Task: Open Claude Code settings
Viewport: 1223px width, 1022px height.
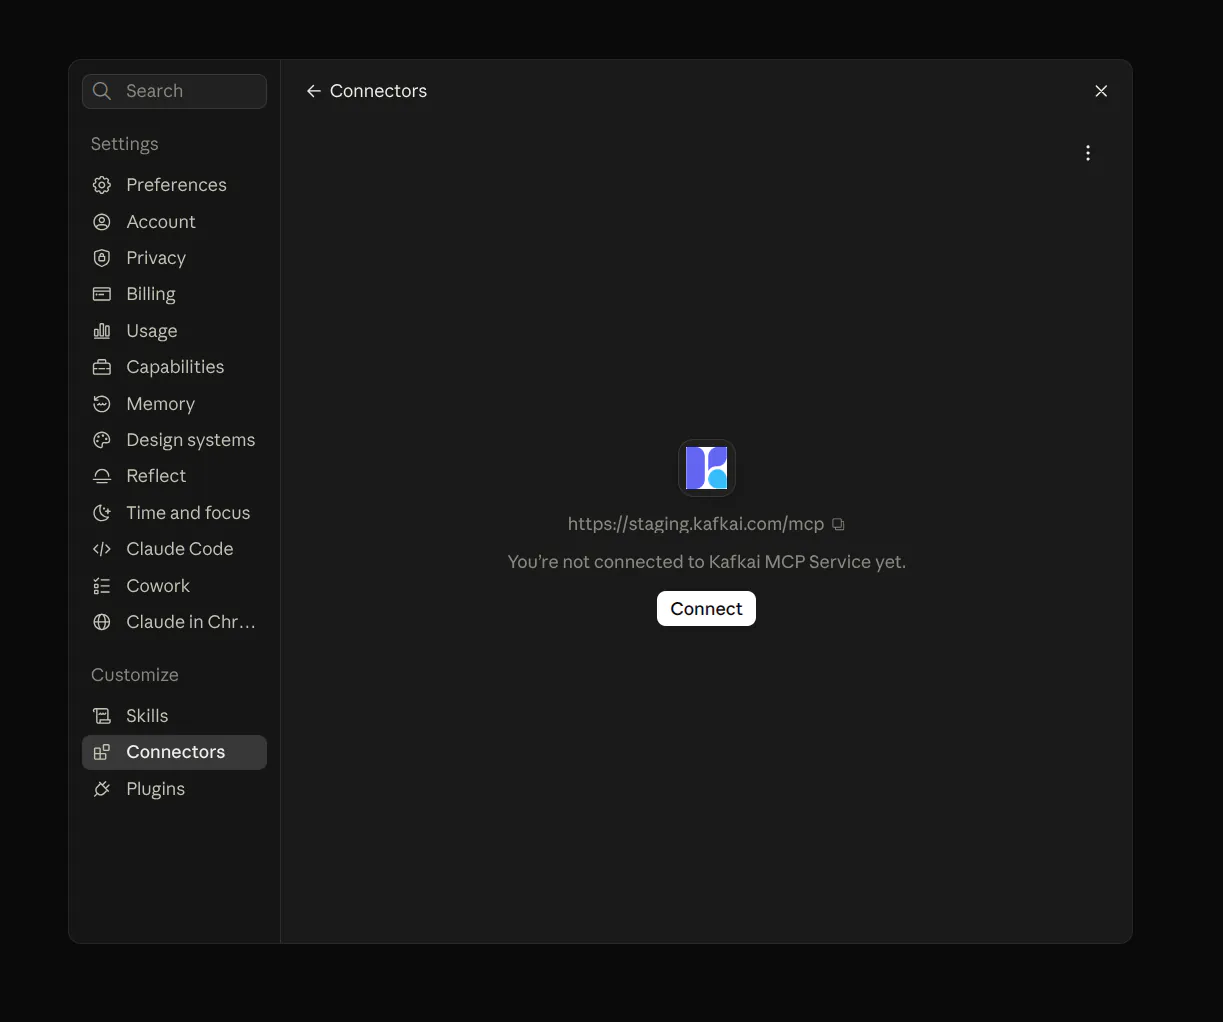Action: 174,549
